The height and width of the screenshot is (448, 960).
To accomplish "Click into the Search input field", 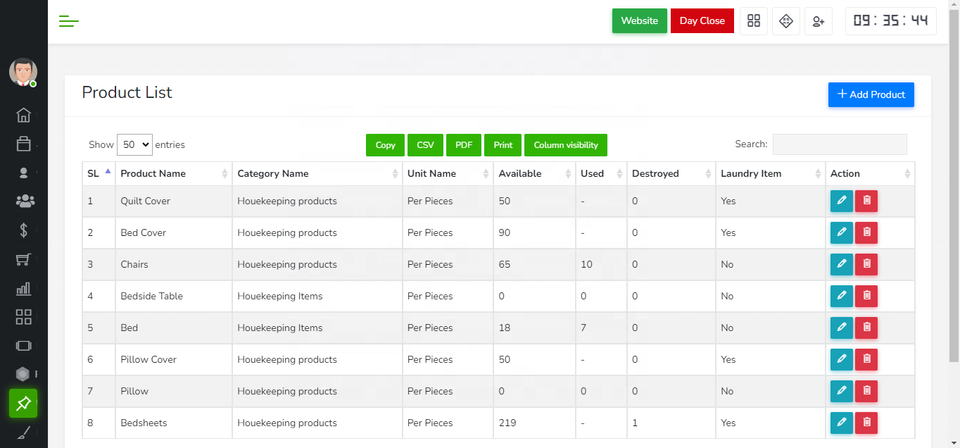I will coord(839,145).
